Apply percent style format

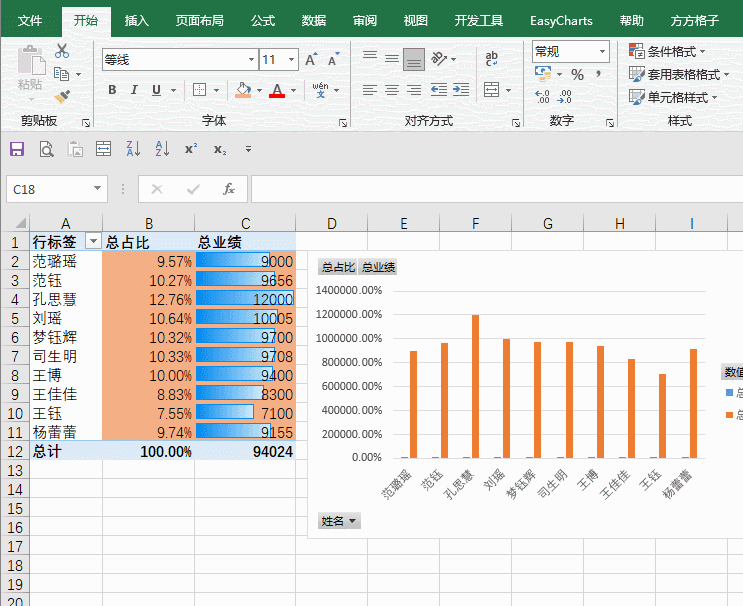[x=577, y=74]
